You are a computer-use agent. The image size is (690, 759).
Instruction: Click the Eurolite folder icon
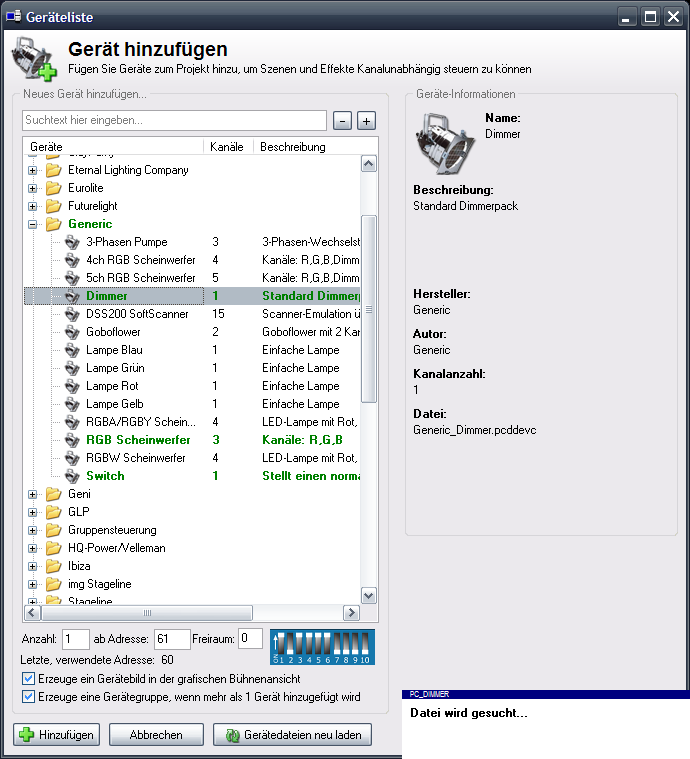click(x=53, y=188)
